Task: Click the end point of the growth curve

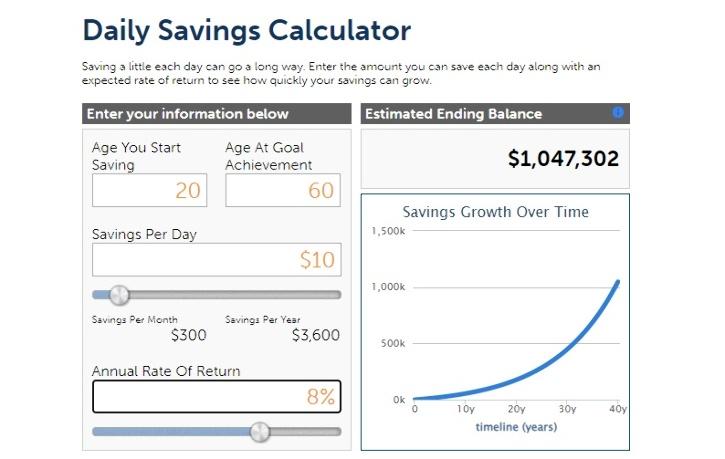Action: point(617,281)
